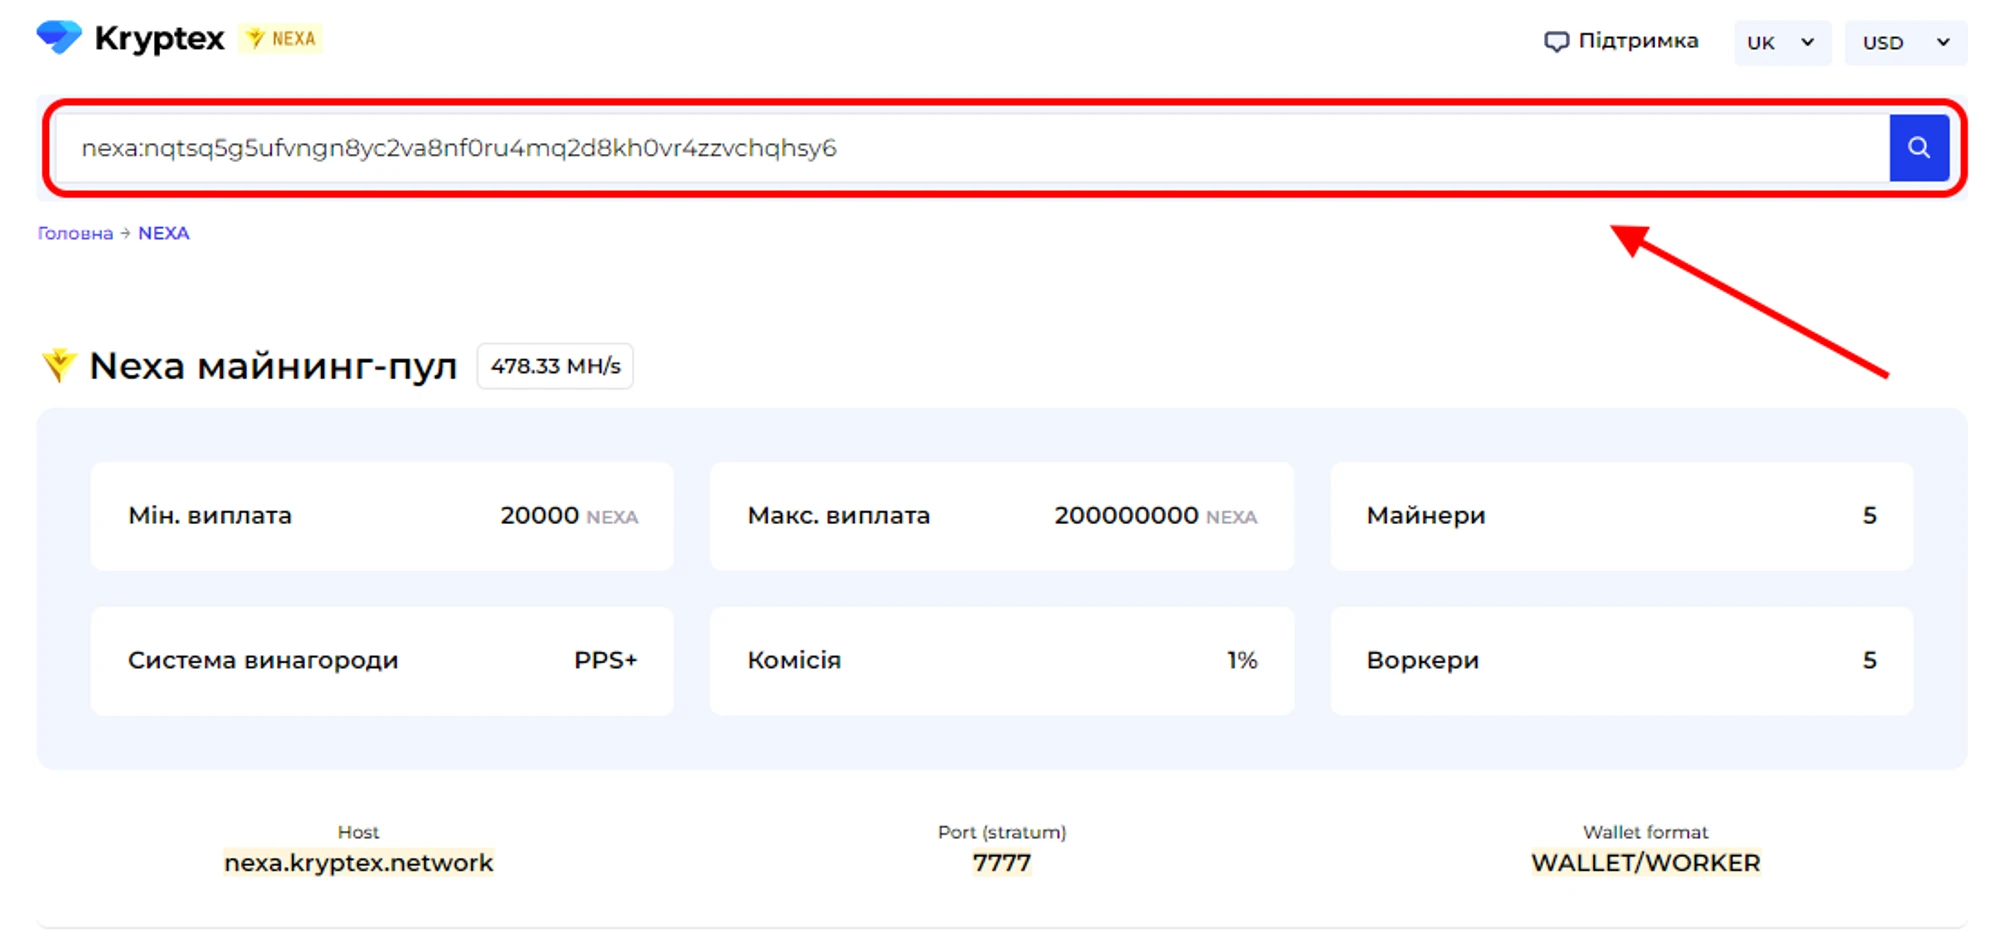Image resolution: width=2000 pixels, height=934 pixels.
Task: Click the blue magnifier search button
Action: pyautogui.click(x=1918, y=148)
